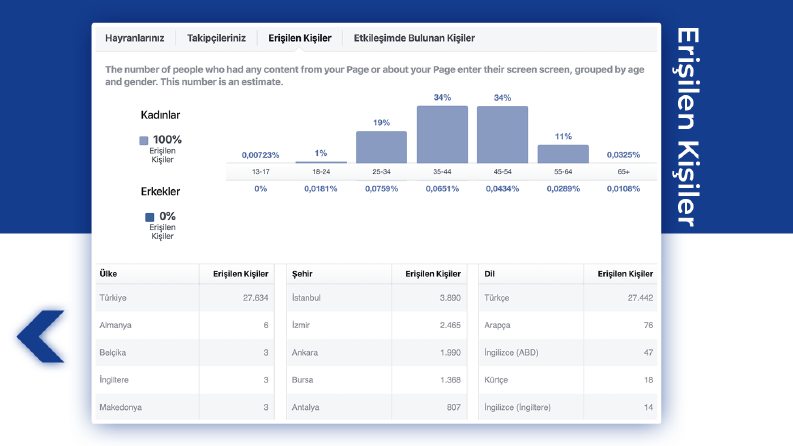The image size is (793, 446).
Task: Click the large blue back arrow
Action: pyautogui.click(x=40, y=336)
